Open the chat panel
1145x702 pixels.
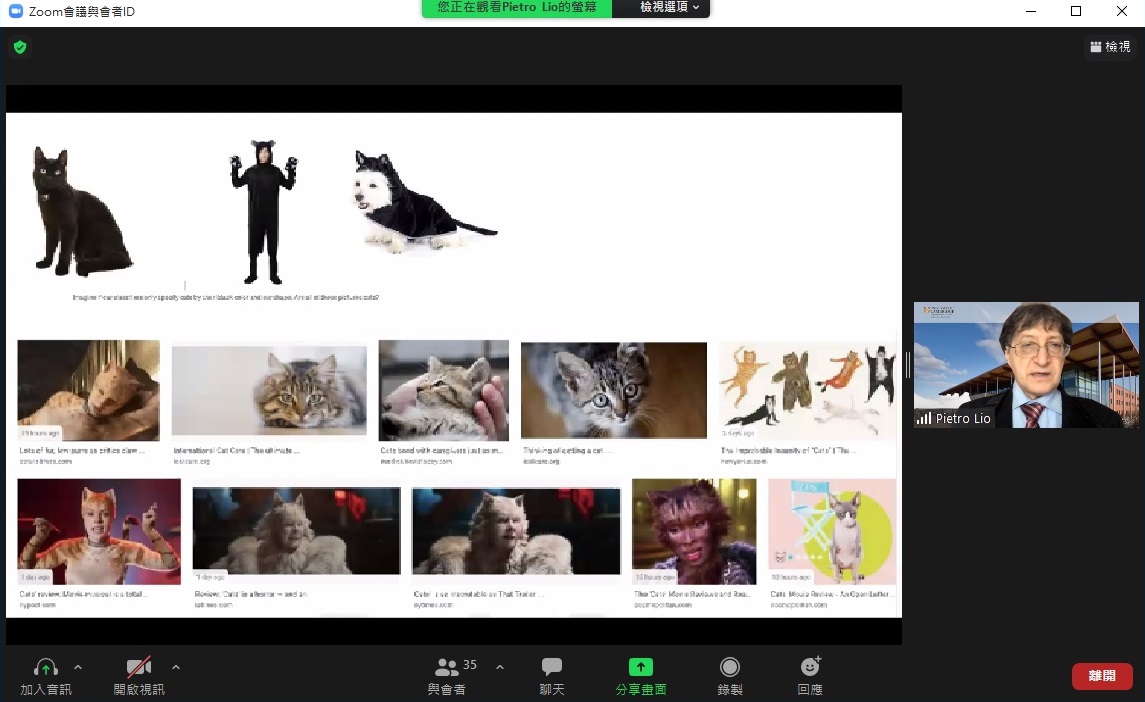tap(552, 675)
